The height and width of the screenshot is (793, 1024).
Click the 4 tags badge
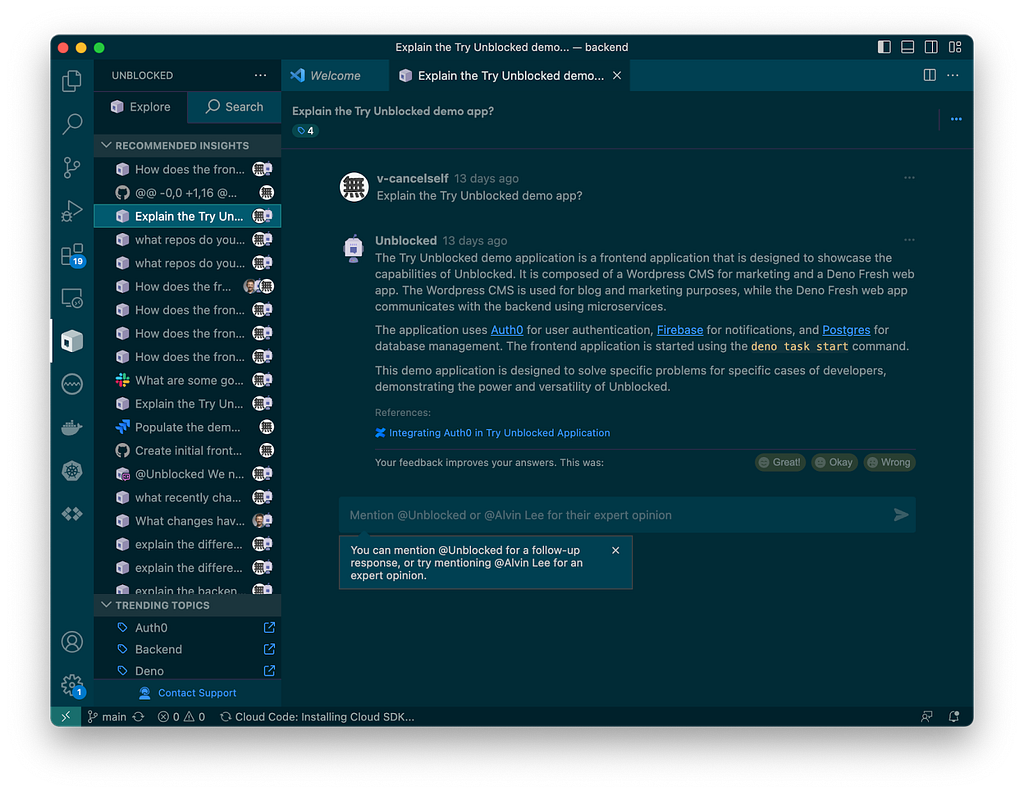305,131
